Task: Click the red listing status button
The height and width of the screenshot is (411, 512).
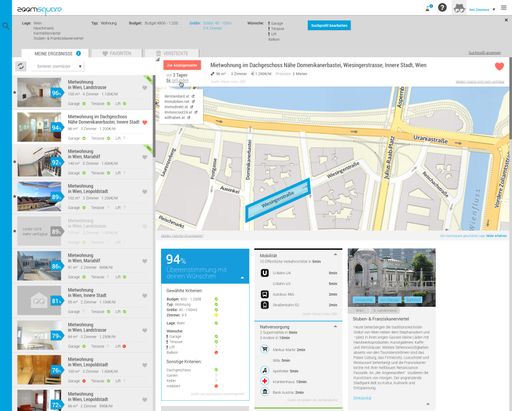Action: [x=182, y=65]
